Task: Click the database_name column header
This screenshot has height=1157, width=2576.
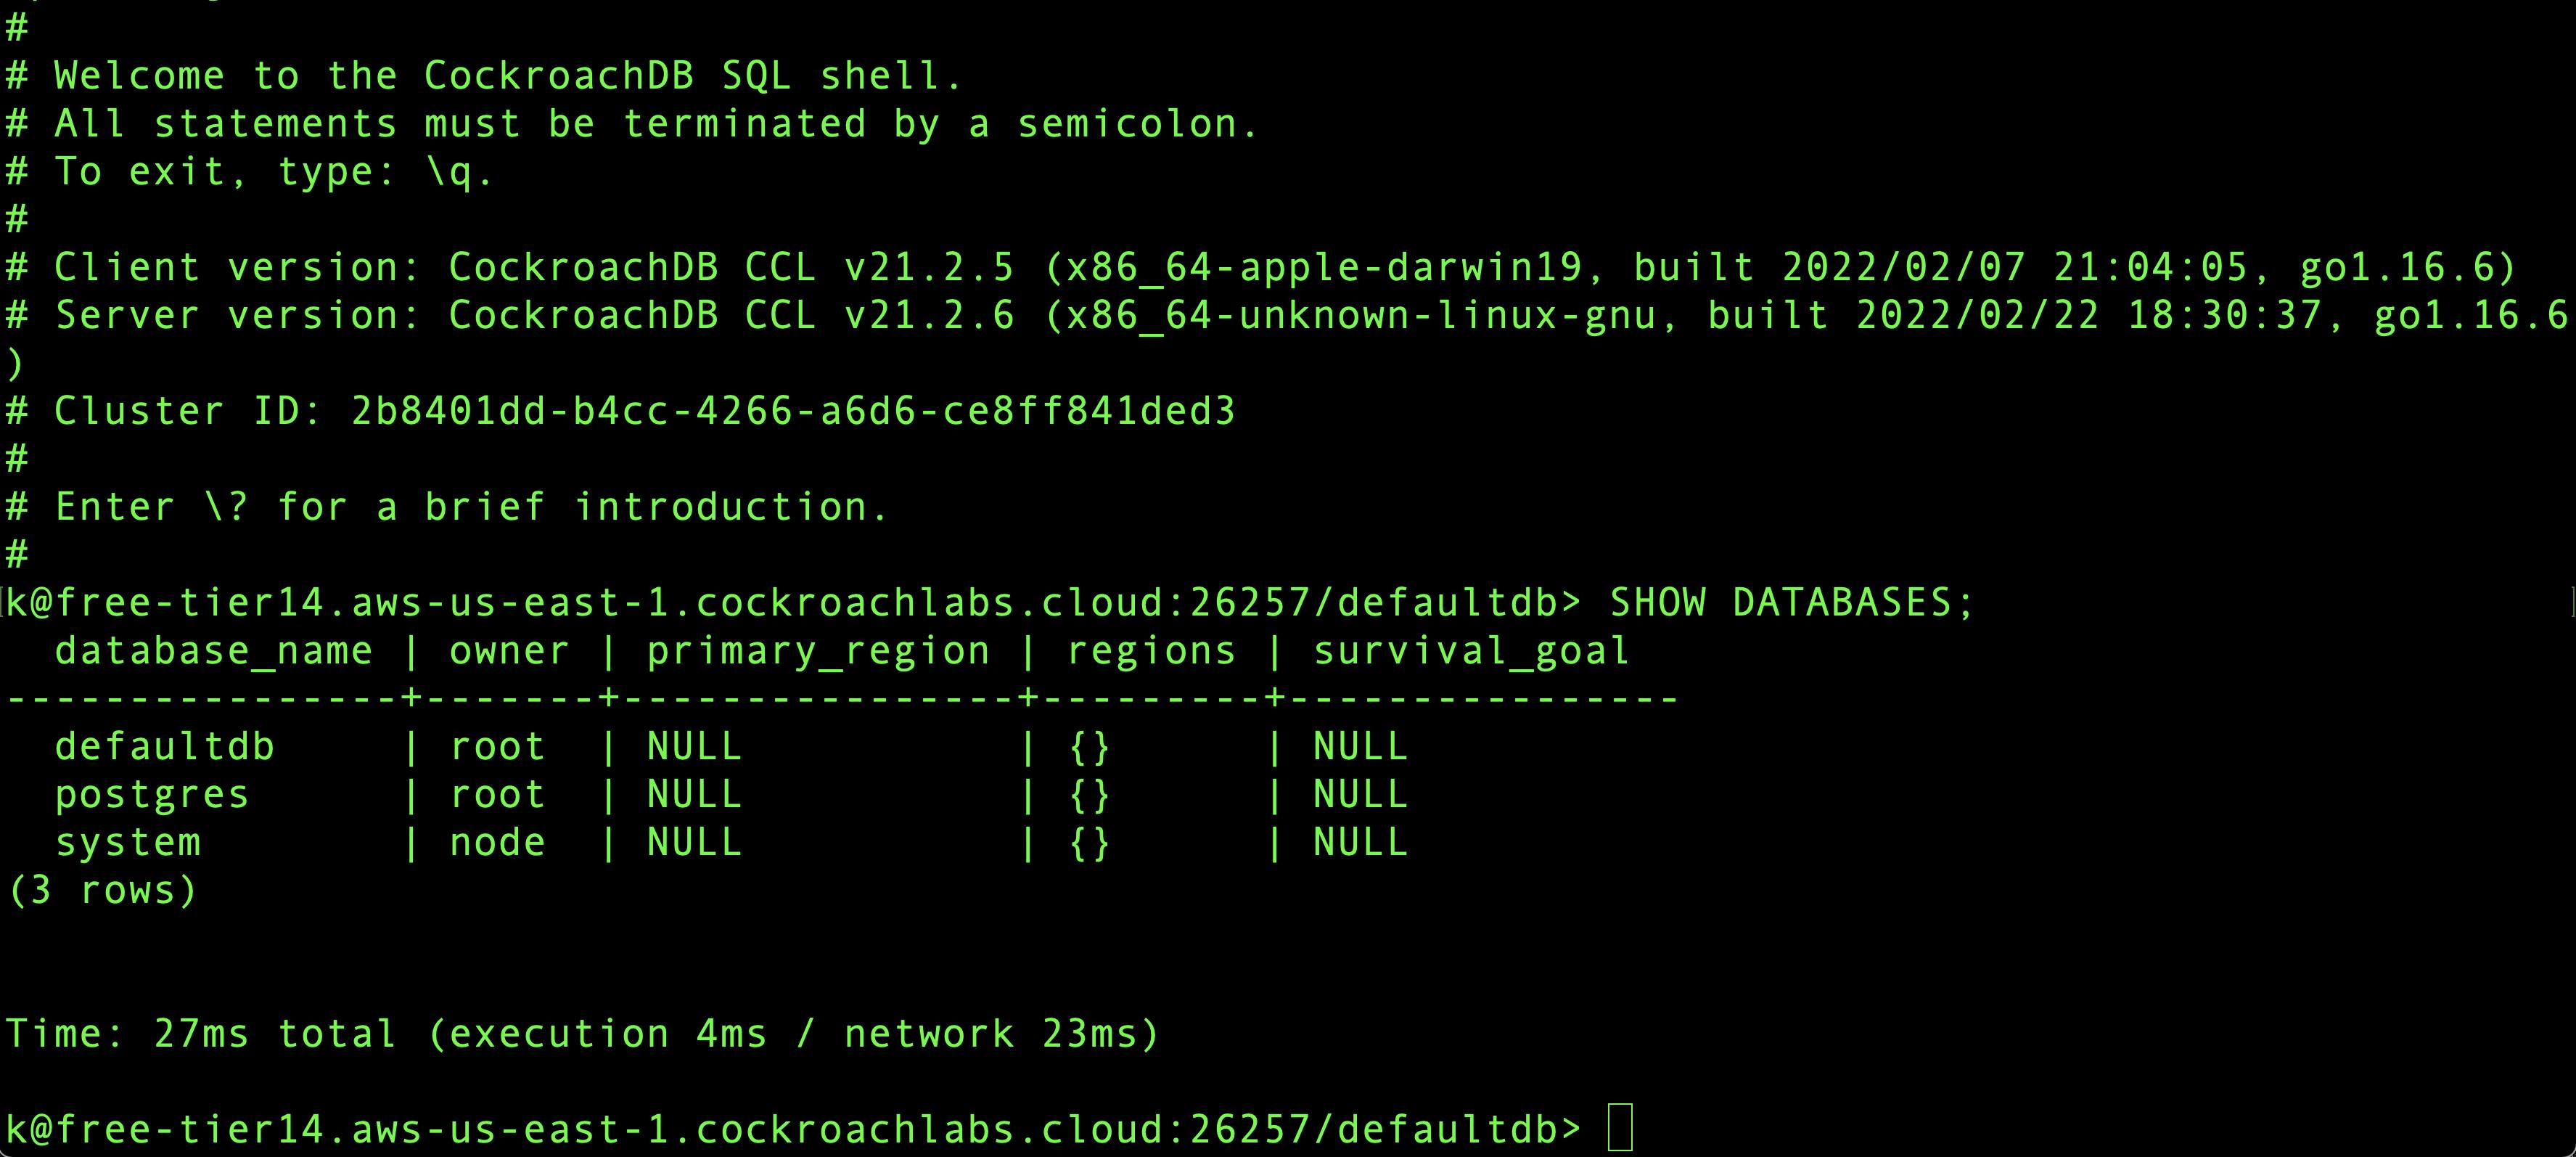Action: (x=213, y=651)
